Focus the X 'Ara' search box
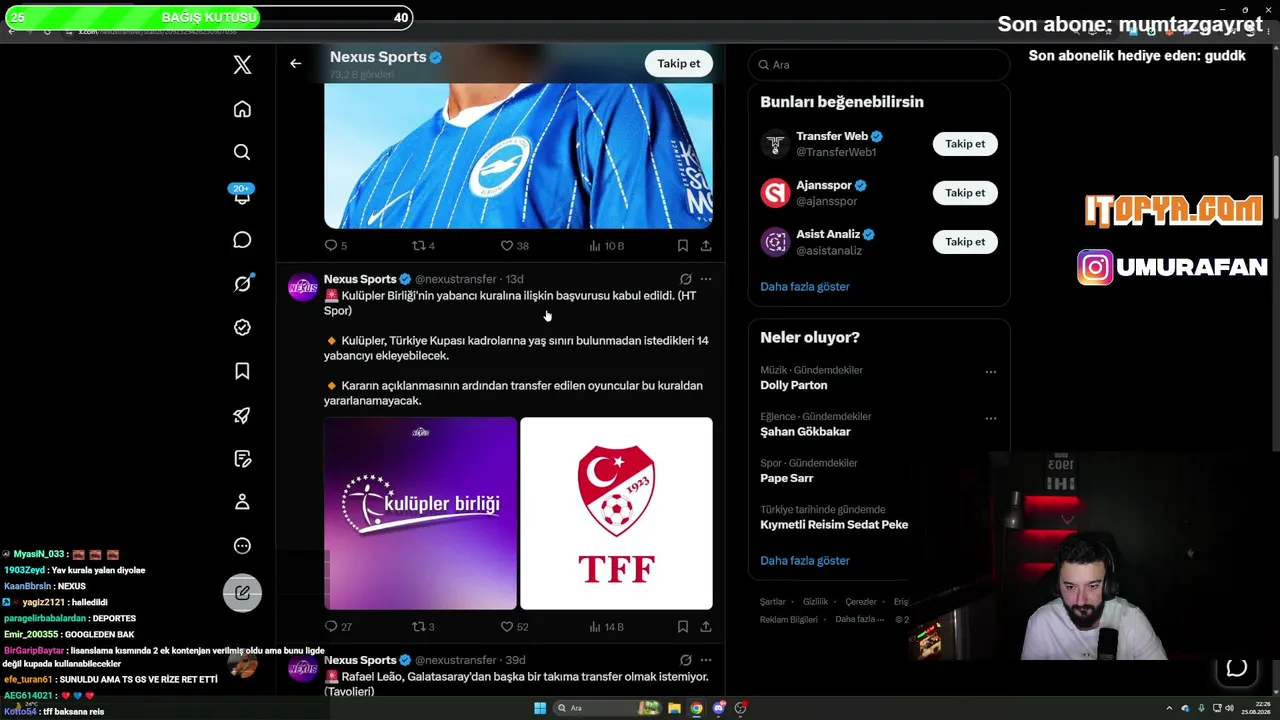This screenshot has width=1280, height=720. click(879, 65)
